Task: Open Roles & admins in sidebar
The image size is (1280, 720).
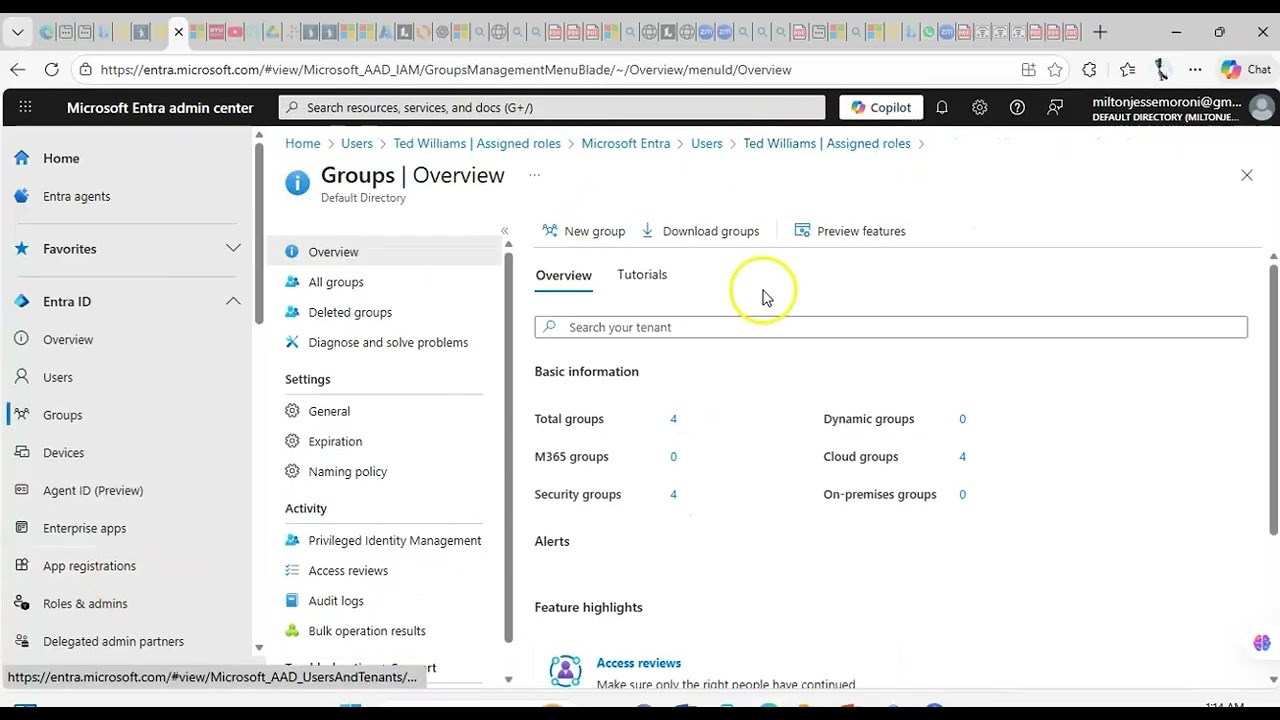Action: coord(85,604)
